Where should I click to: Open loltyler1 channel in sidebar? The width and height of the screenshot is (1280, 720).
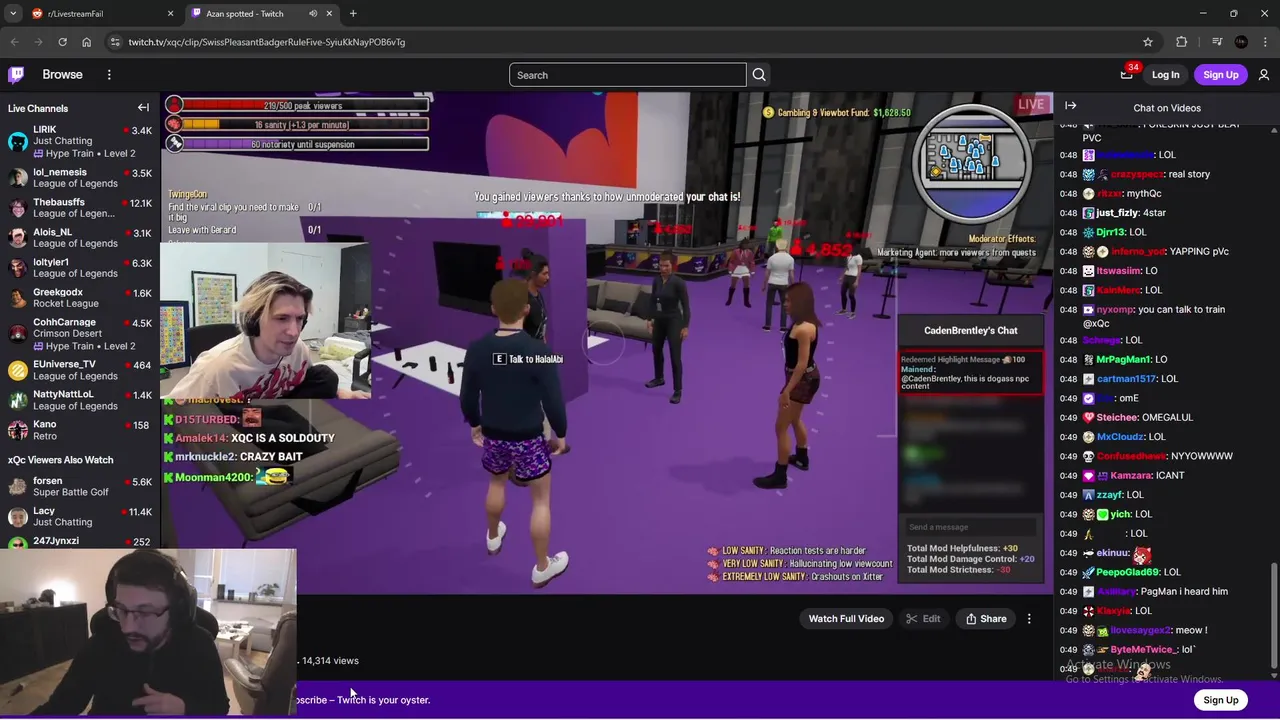click(80, 267)
